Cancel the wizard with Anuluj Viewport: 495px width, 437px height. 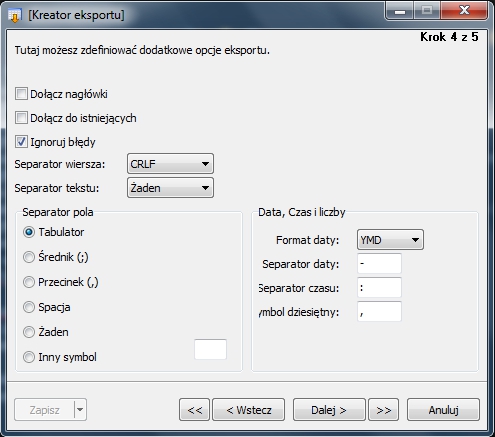[x=443, y=409]
